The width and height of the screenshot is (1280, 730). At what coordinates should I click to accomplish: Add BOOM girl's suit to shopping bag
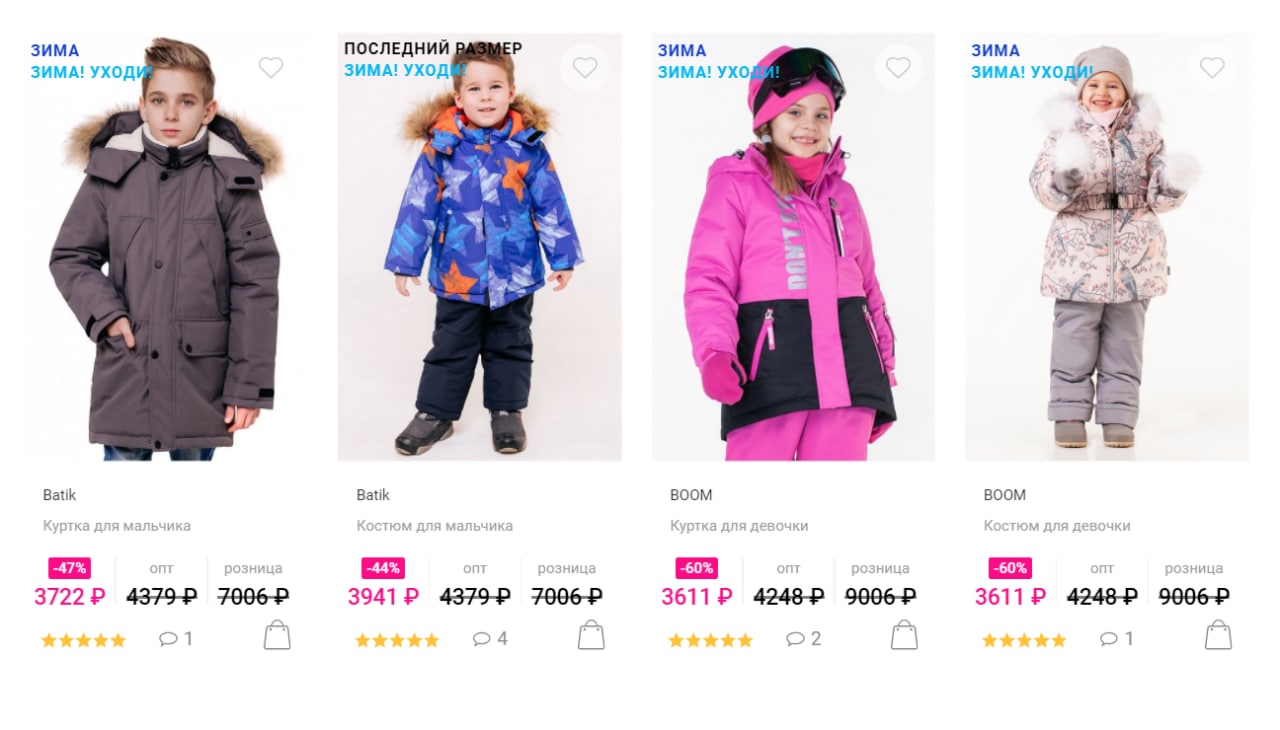[1218, 635]
